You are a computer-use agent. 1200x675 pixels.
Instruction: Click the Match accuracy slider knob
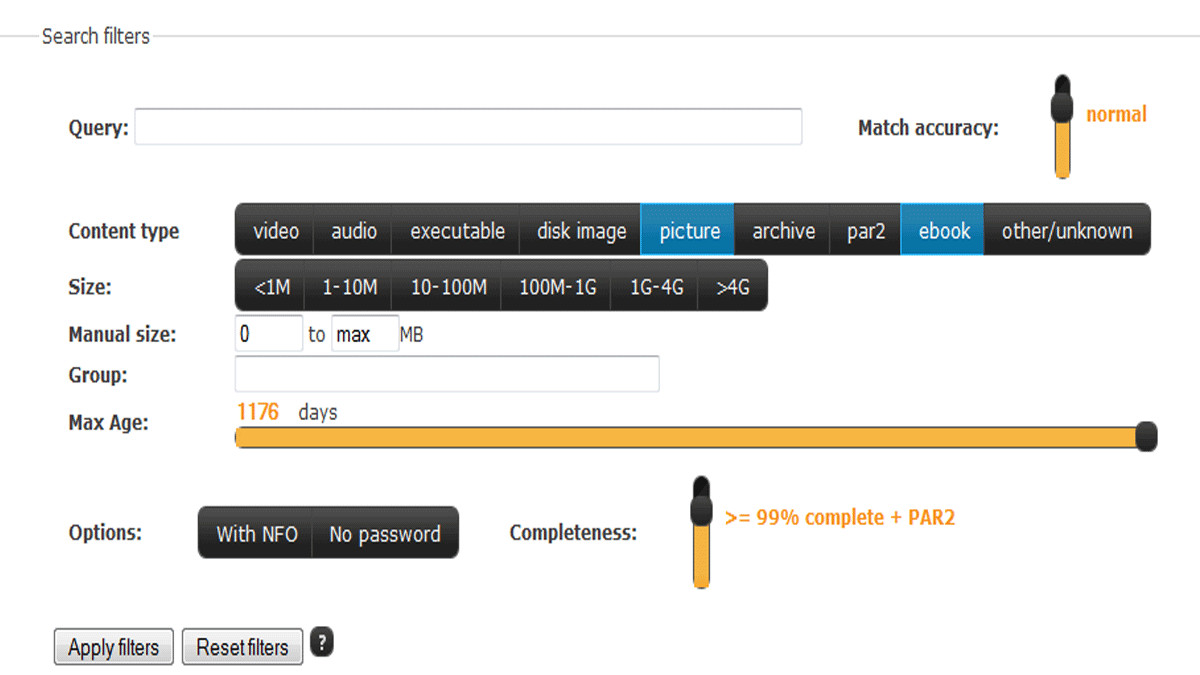click(1062, 100)
